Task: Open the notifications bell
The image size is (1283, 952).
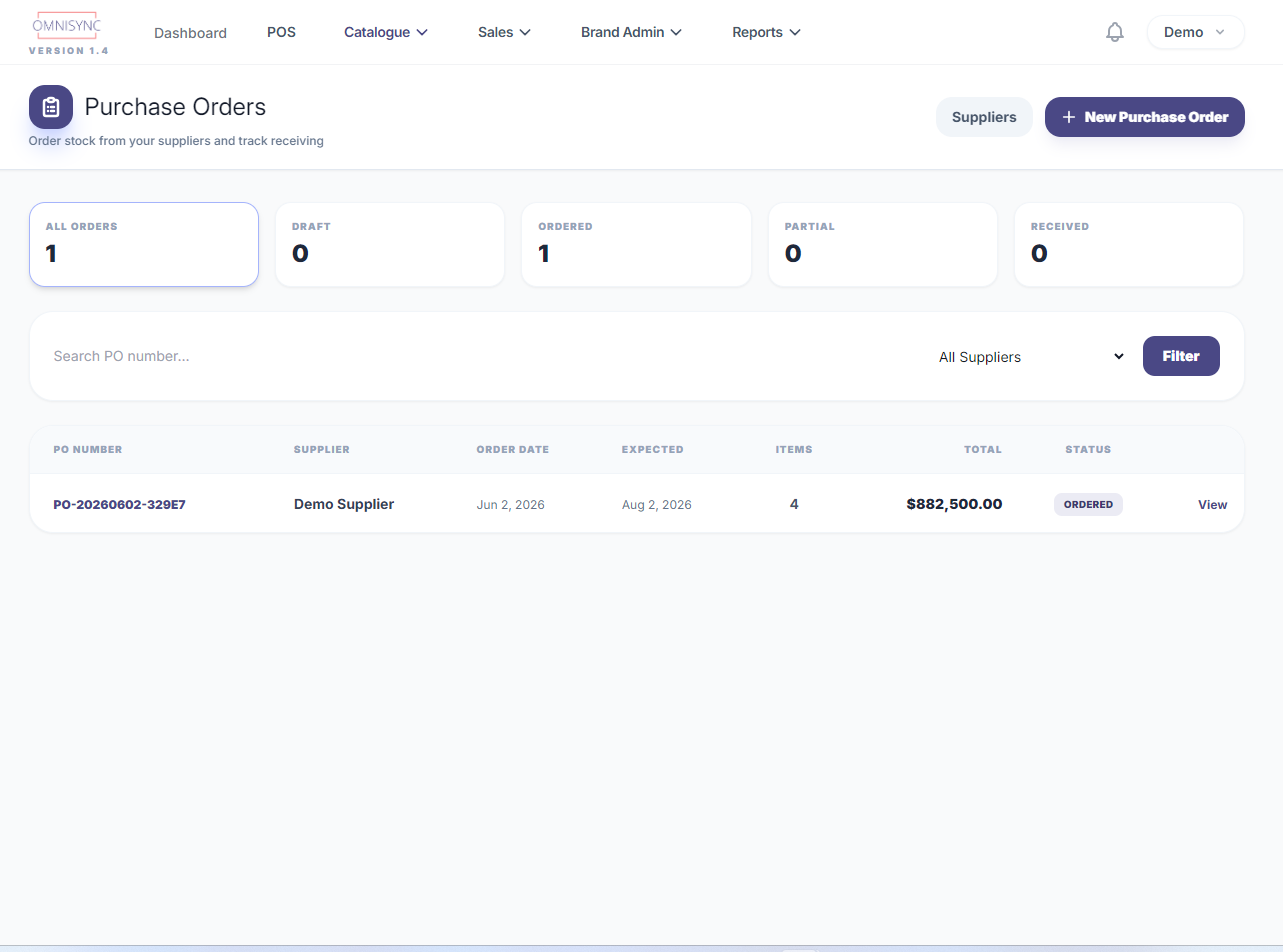Action: click(x=1115, y=32)
